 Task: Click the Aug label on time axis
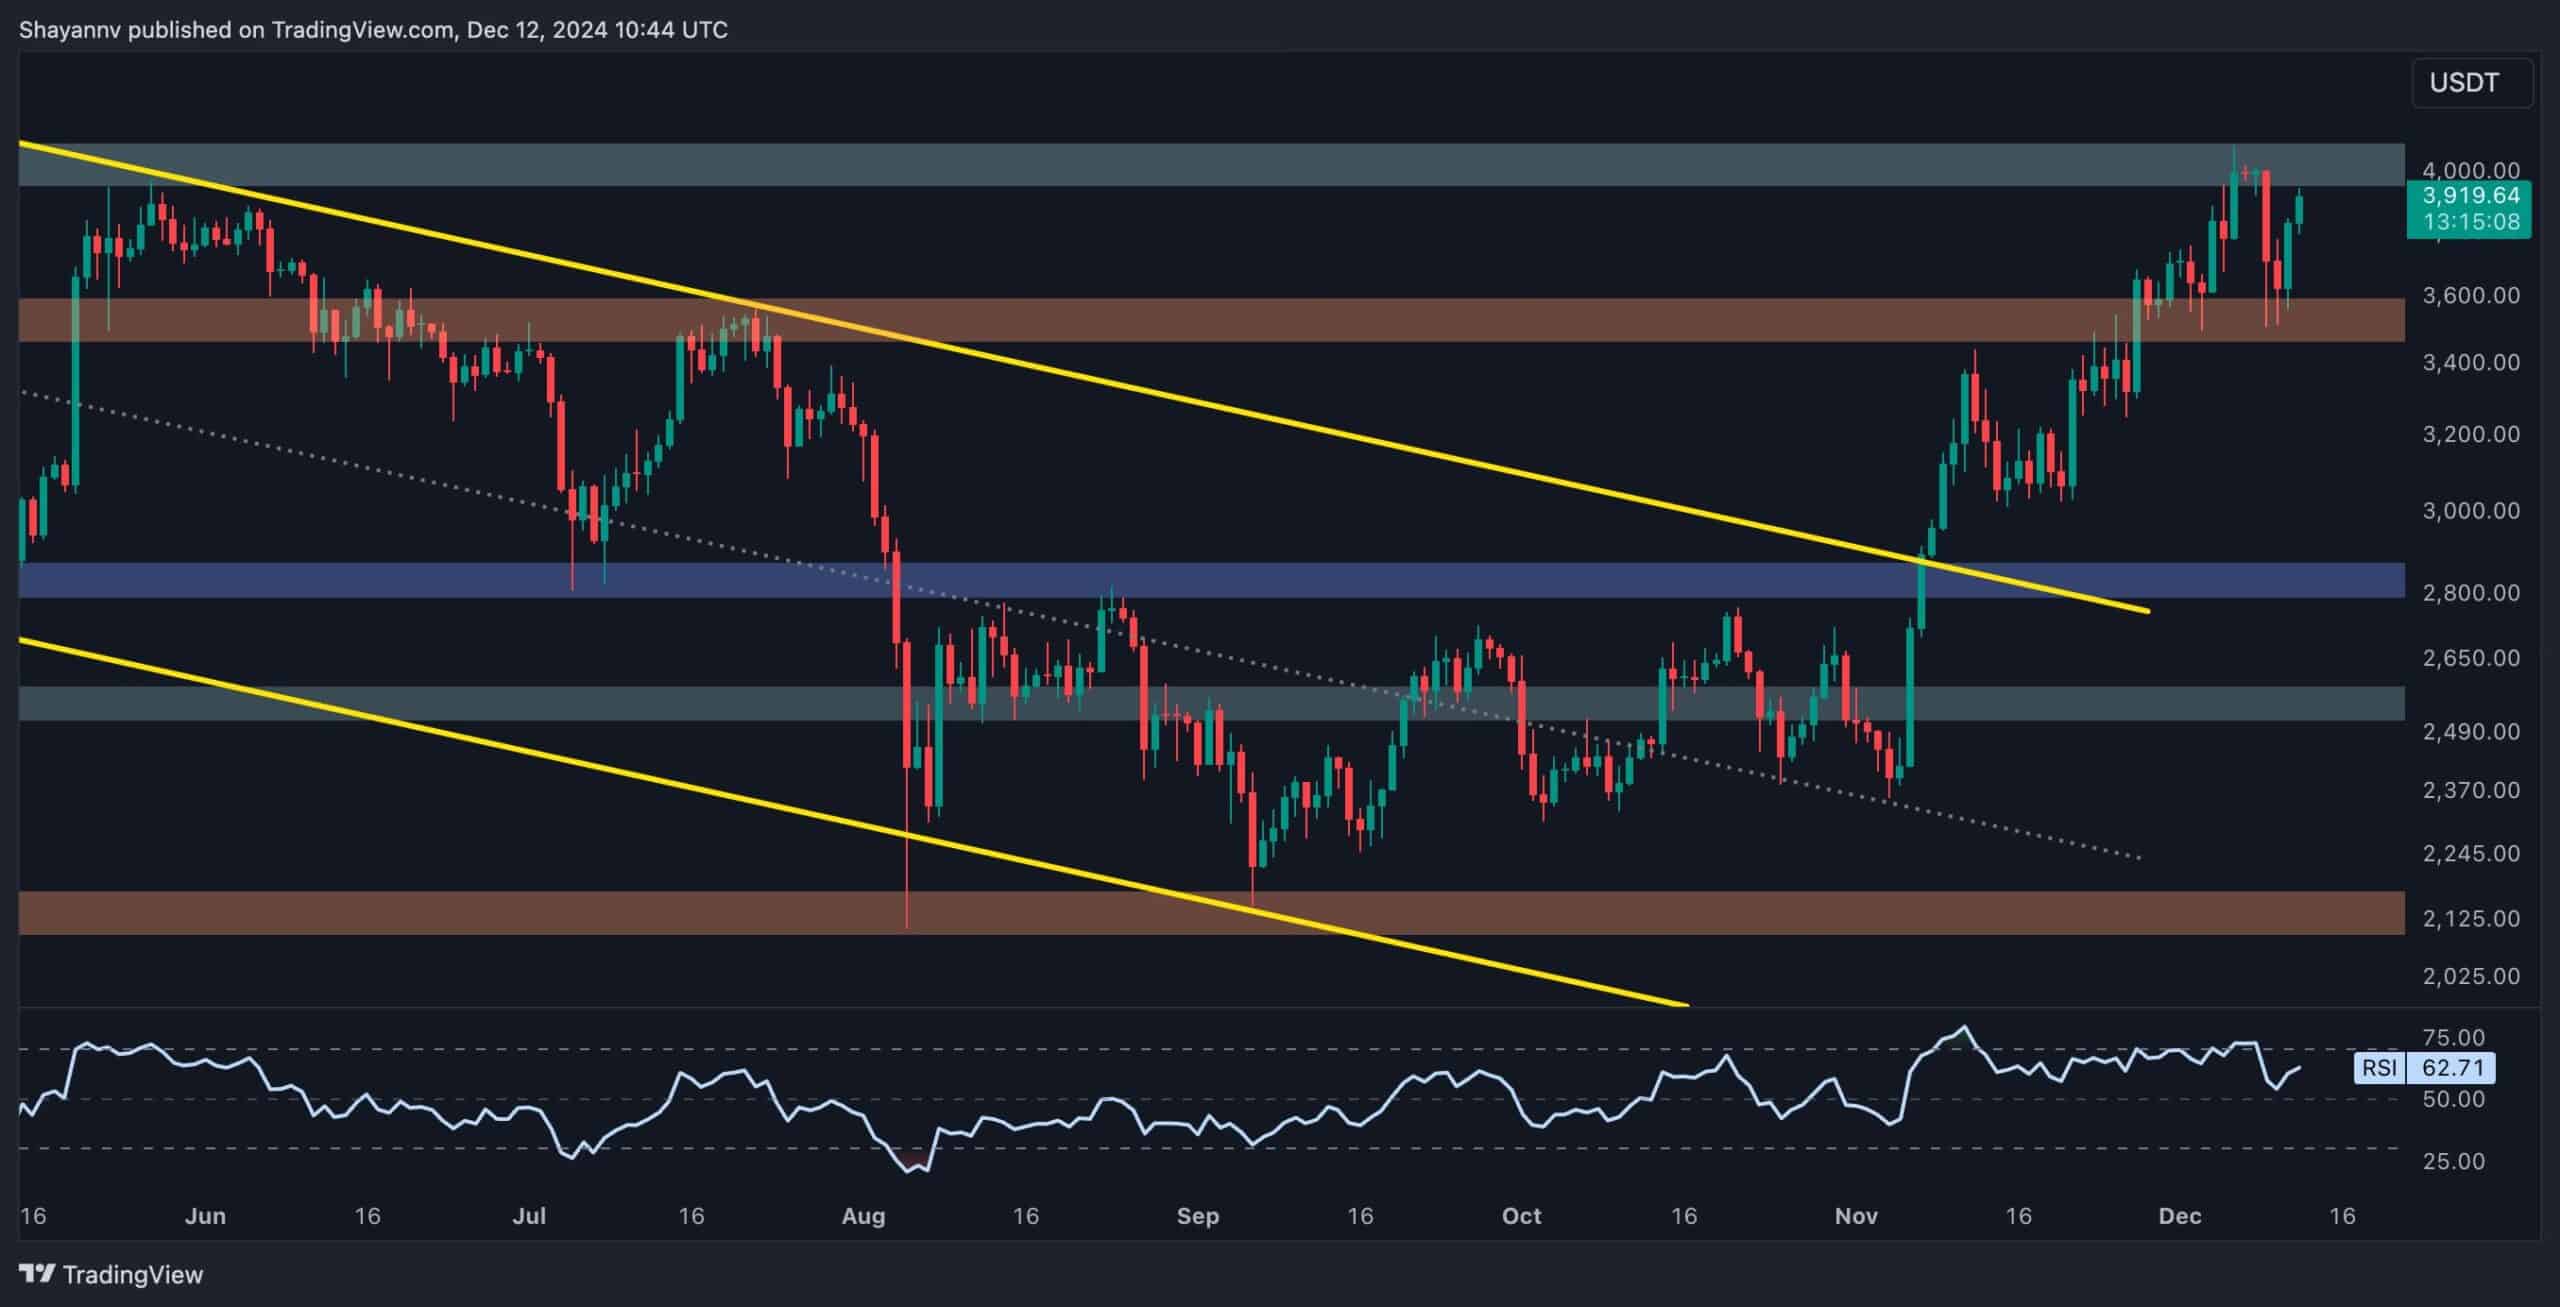point(863,1216)
